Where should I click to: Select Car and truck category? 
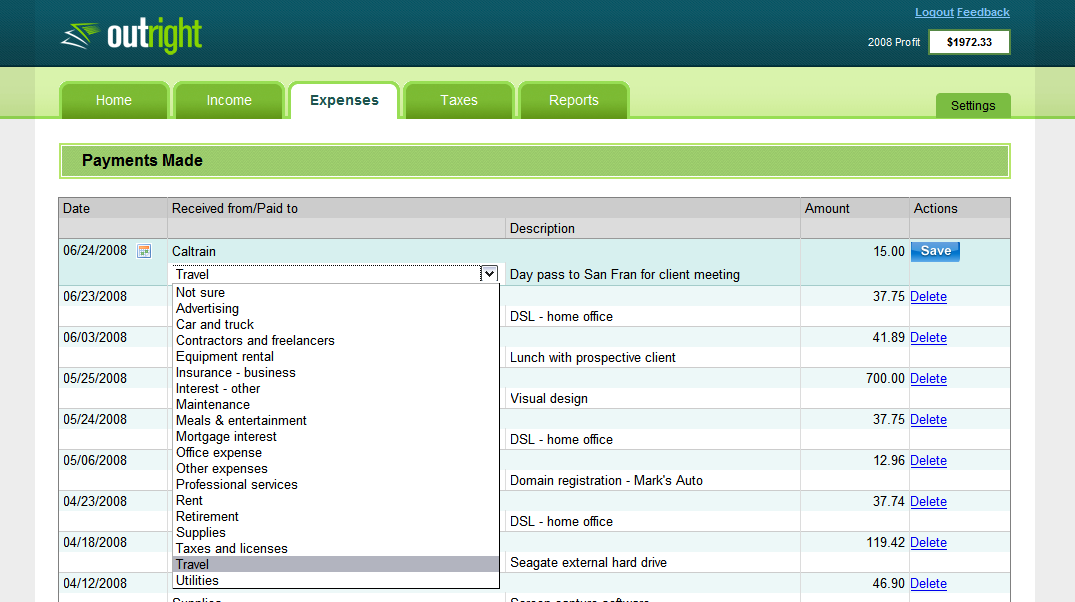pos(335,324)
